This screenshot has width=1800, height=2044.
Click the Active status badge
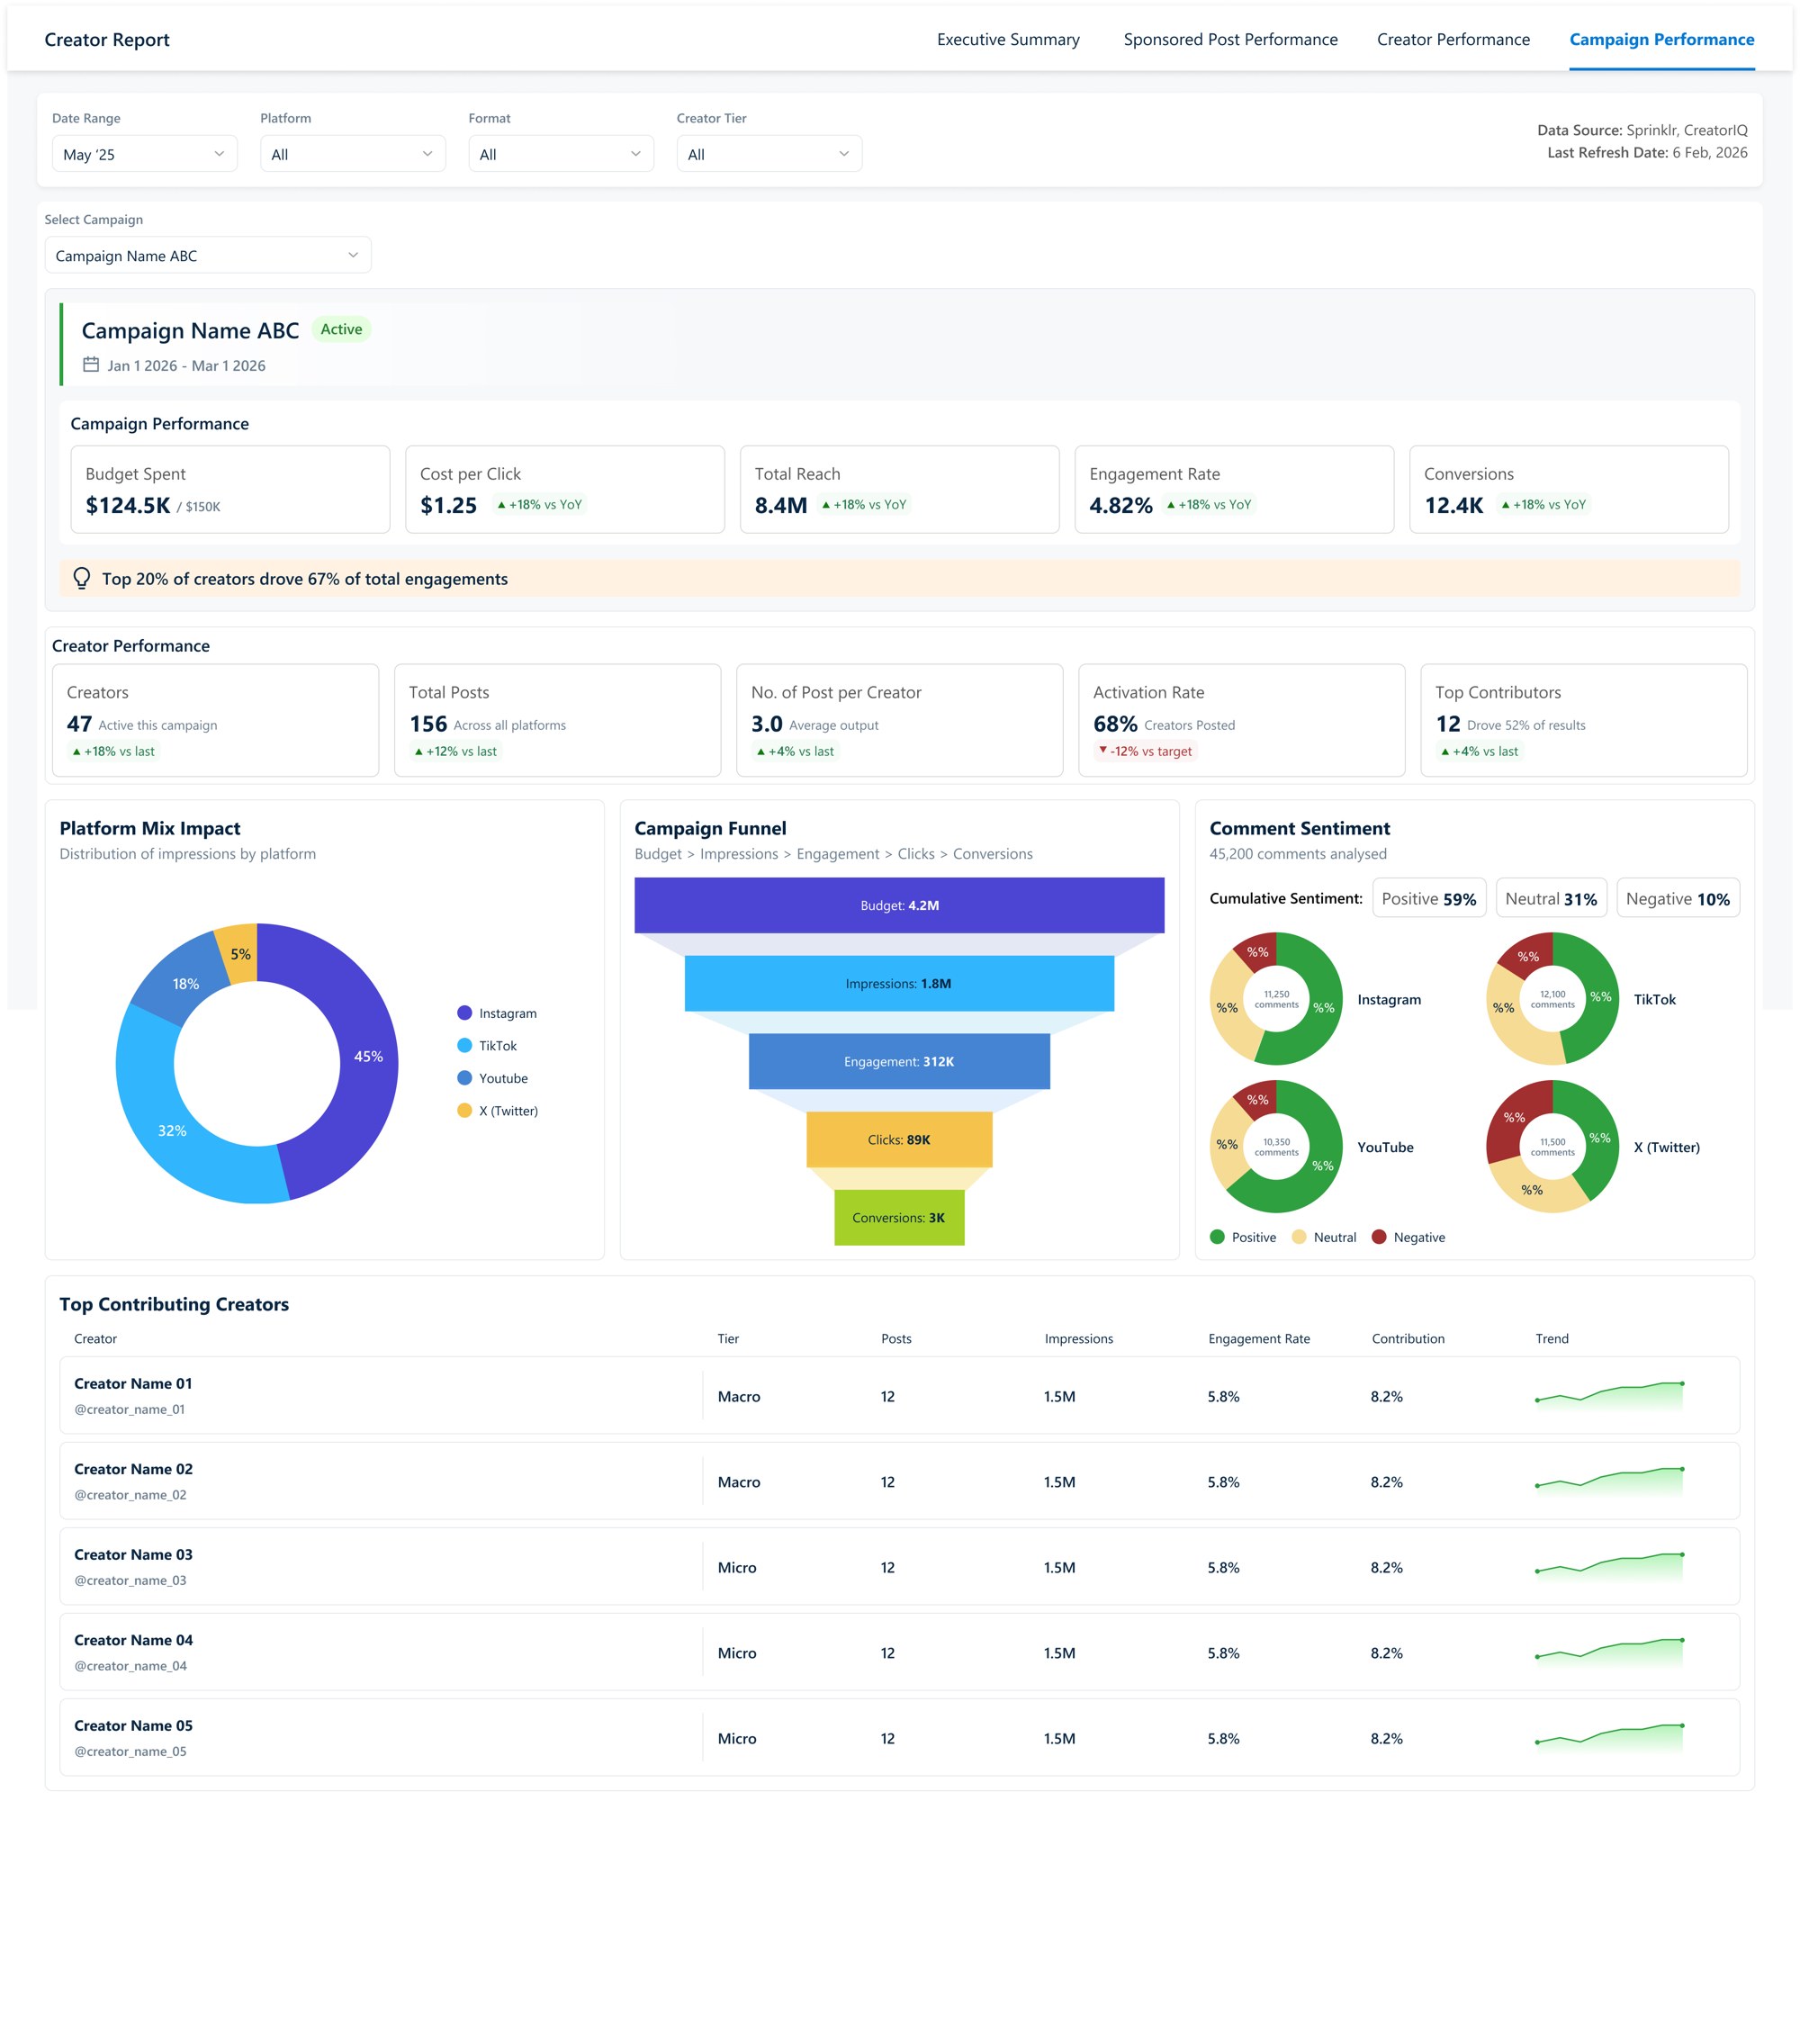point(341,329)
